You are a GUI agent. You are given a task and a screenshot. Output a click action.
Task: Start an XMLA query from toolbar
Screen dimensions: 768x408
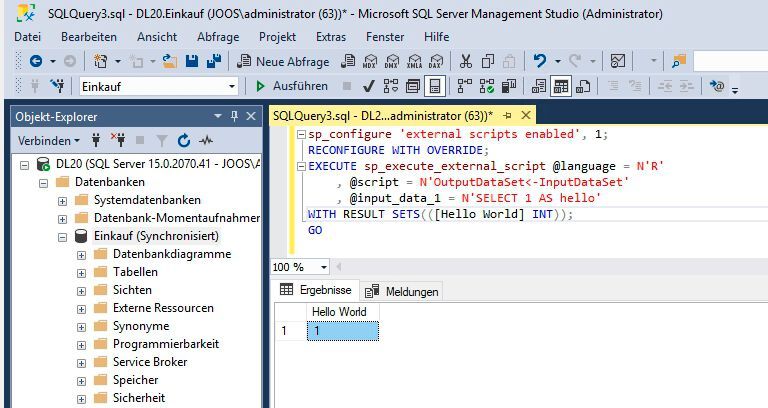pyautogui.click(x=414, y=61)
